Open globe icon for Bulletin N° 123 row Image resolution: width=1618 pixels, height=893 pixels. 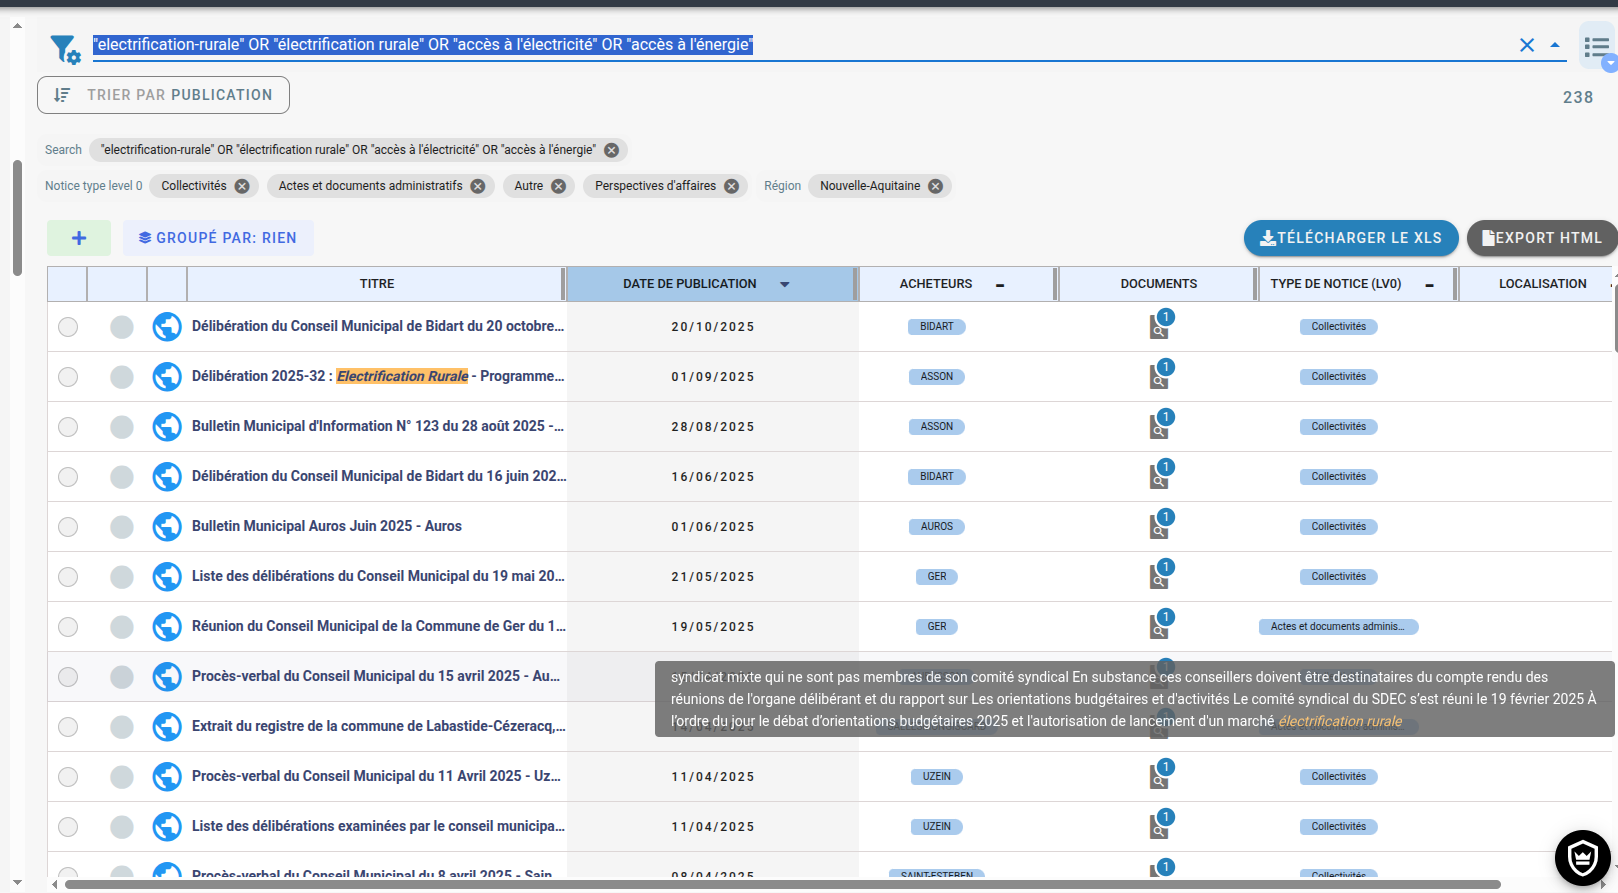pyautogui.click(x=167, y=427)
